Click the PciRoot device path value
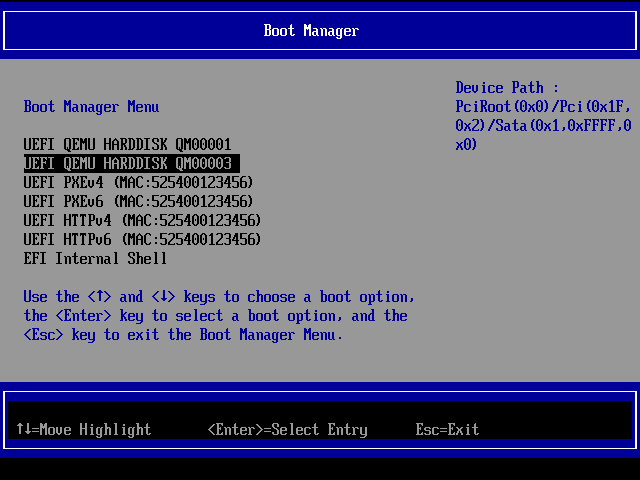640x480 pixels. [x=543, y=126]
